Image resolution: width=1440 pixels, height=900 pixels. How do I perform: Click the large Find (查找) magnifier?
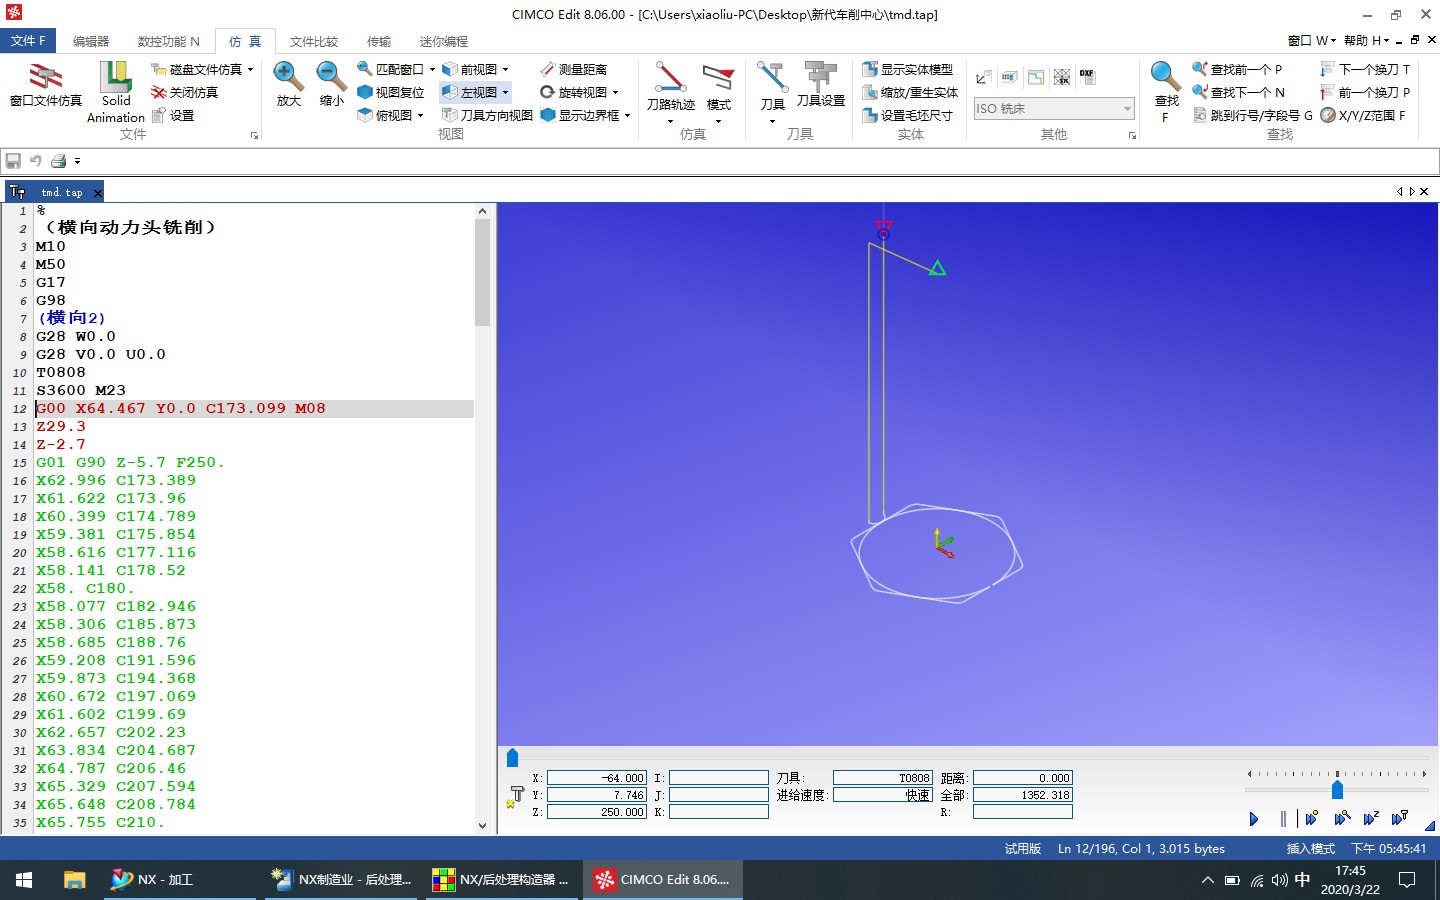tap(1166, 90)
